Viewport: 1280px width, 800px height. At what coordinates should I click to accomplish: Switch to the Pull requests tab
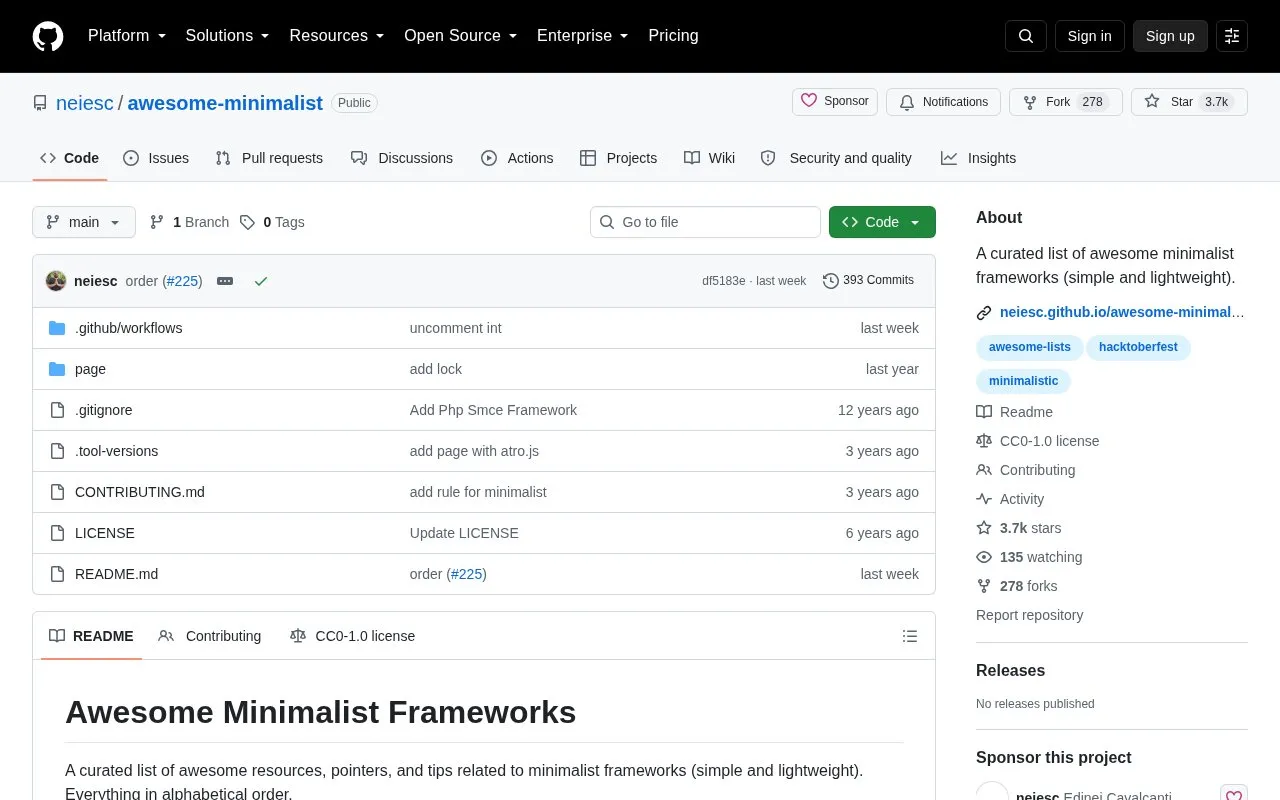point(269,158)
